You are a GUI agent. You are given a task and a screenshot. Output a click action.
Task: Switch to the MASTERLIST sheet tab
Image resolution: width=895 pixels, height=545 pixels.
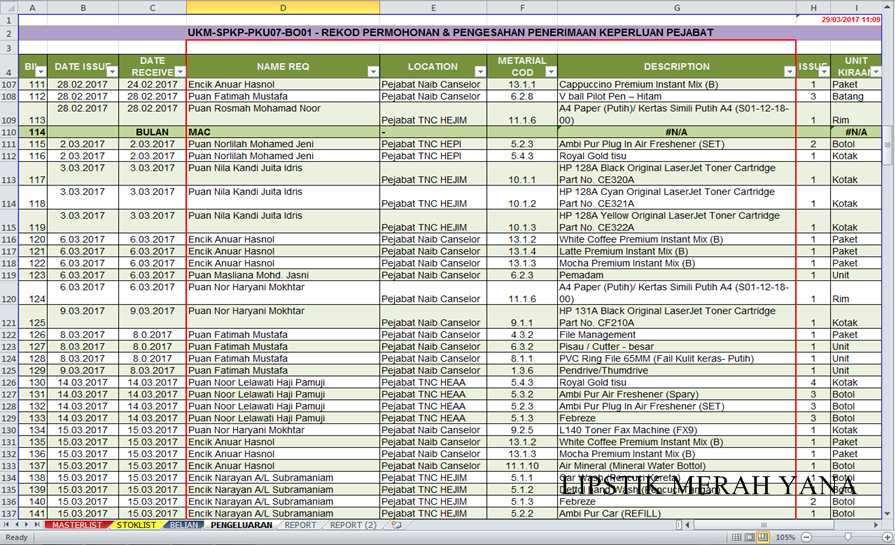76,525
